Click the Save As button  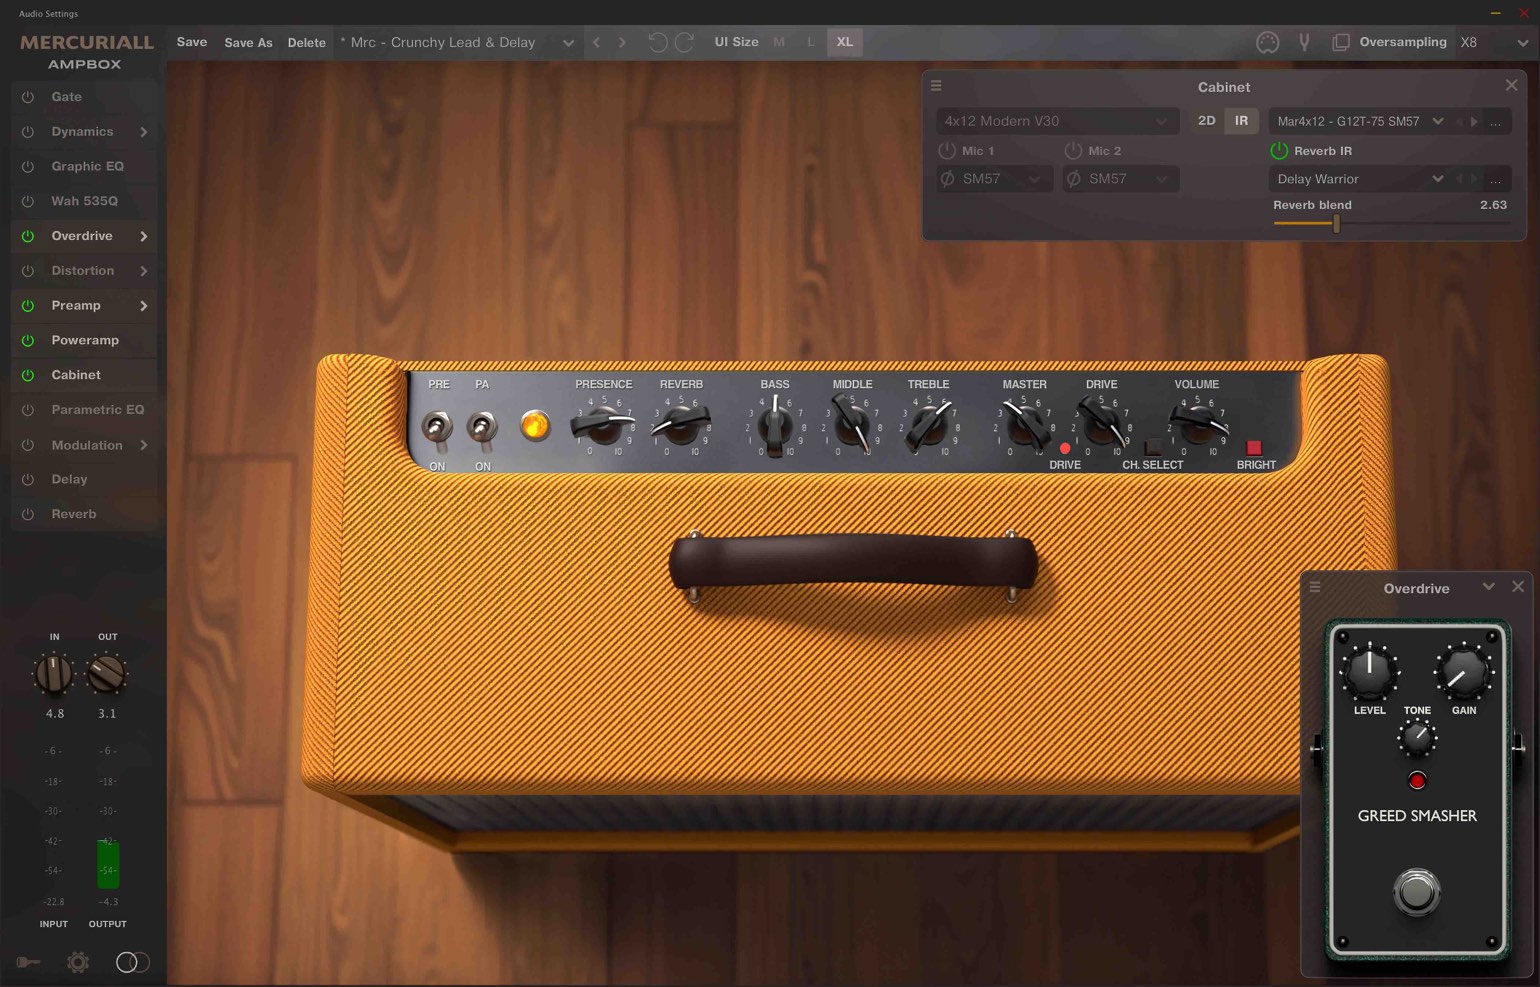(248, 43)
